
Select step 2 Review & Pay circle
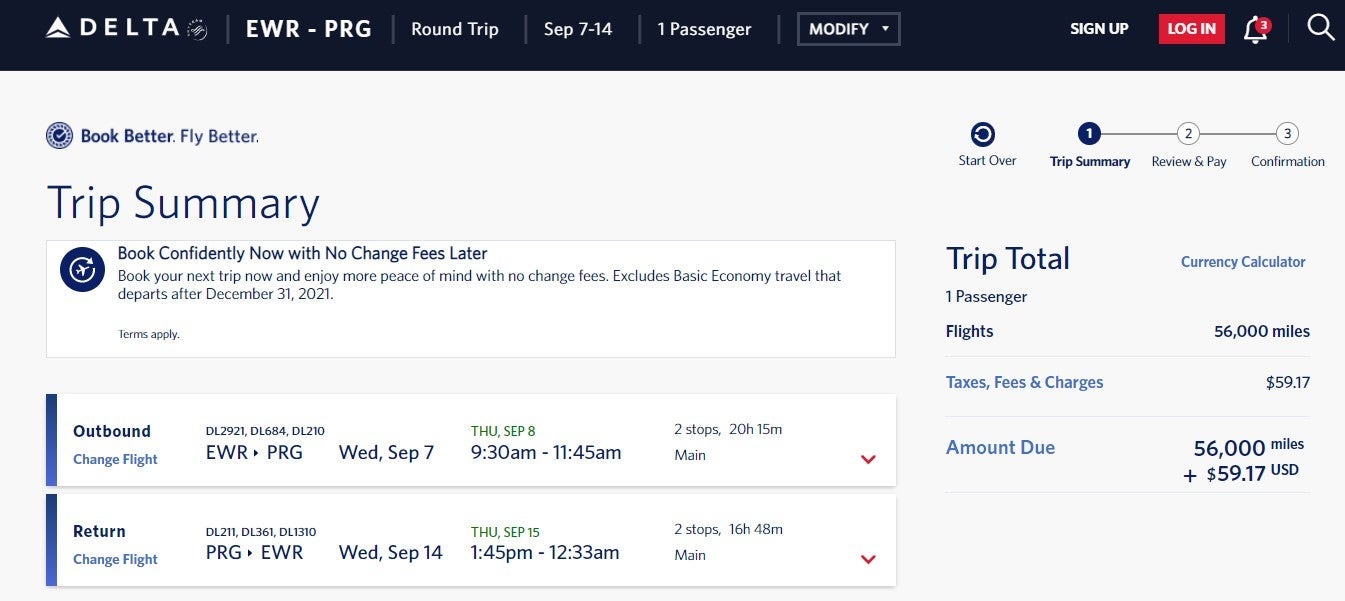point(1187,134)
